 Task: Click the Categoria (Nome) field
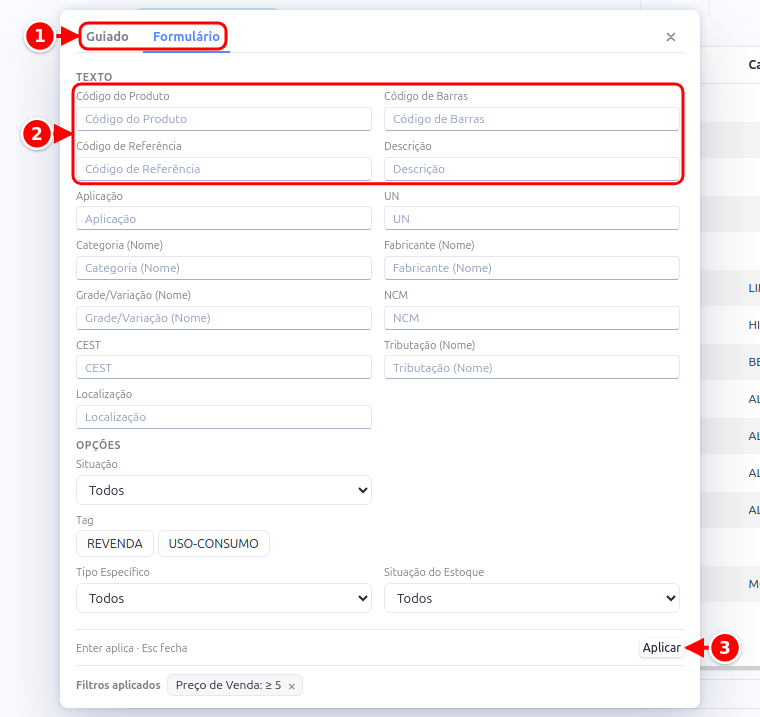click(224, 268)
